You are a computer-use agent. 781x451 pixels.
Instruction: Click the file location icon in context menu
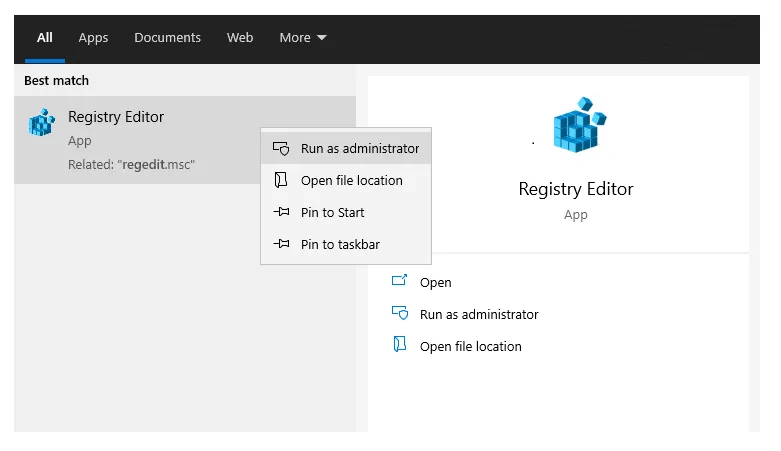point(281,180)
